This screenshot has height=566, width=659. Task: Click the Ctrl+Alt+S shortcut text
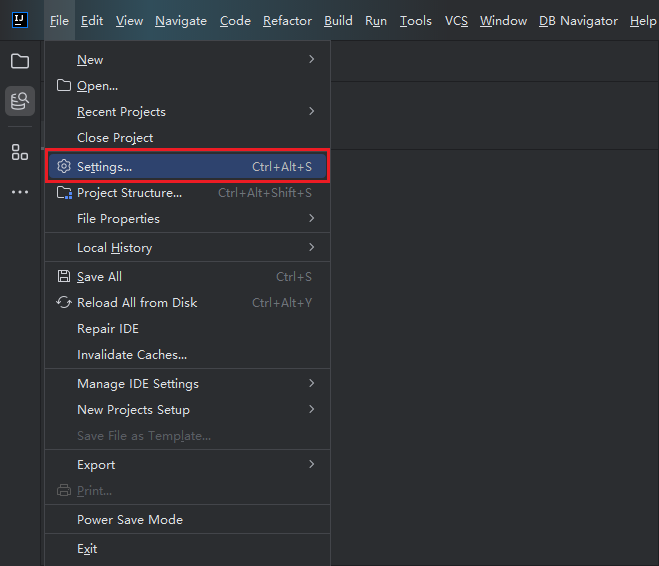(282, 167)
